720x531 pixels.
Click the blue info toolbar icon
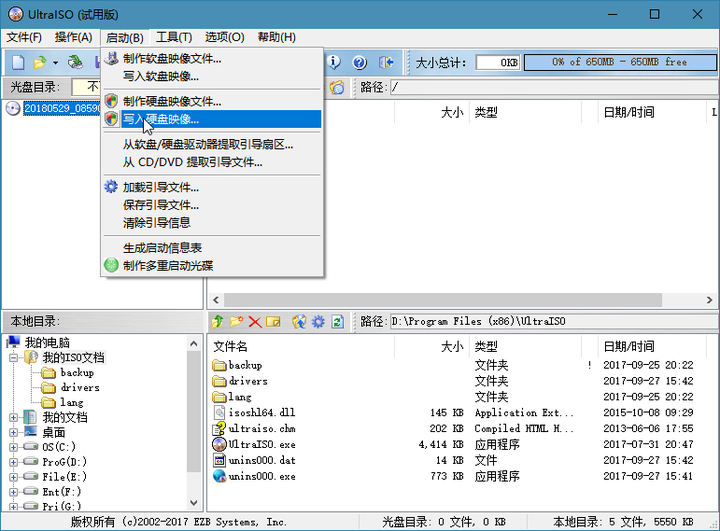pyautogui.click(x=333, y=62)
